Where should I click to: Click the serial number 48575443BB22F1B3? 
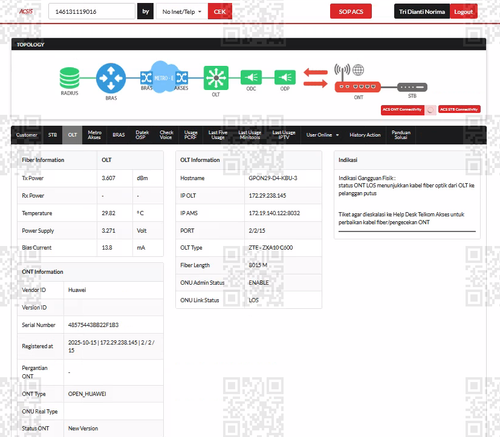pyautogui.click(x=93, y=325)
